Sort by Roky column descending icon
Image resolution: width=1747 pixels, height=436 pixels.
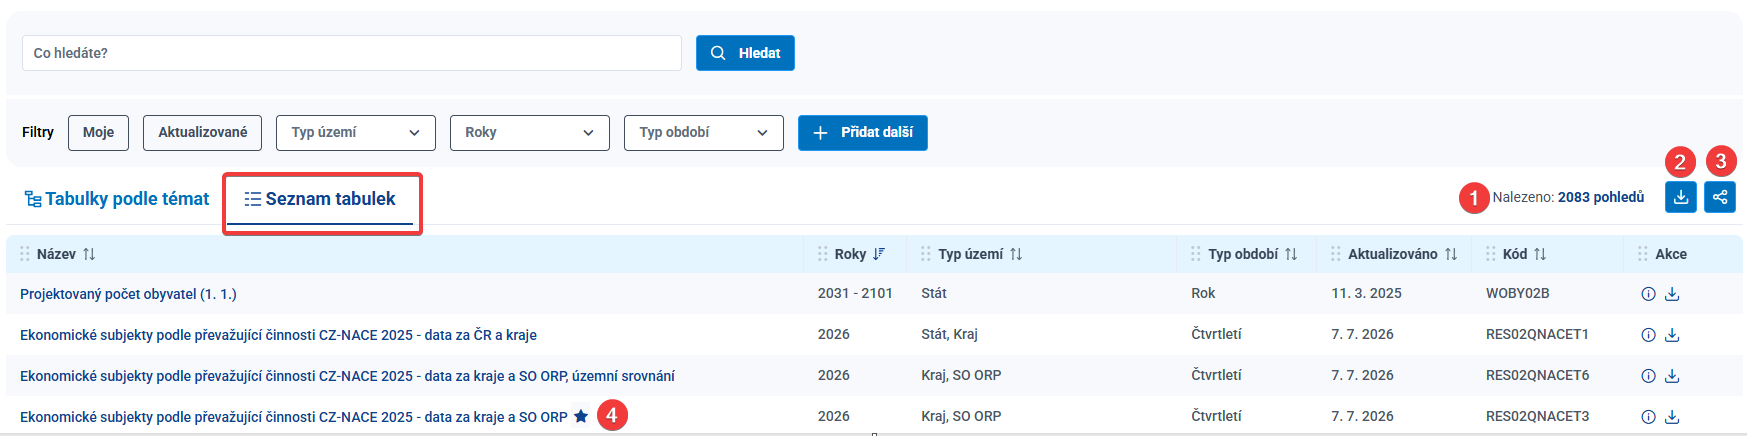pos(879,254)
